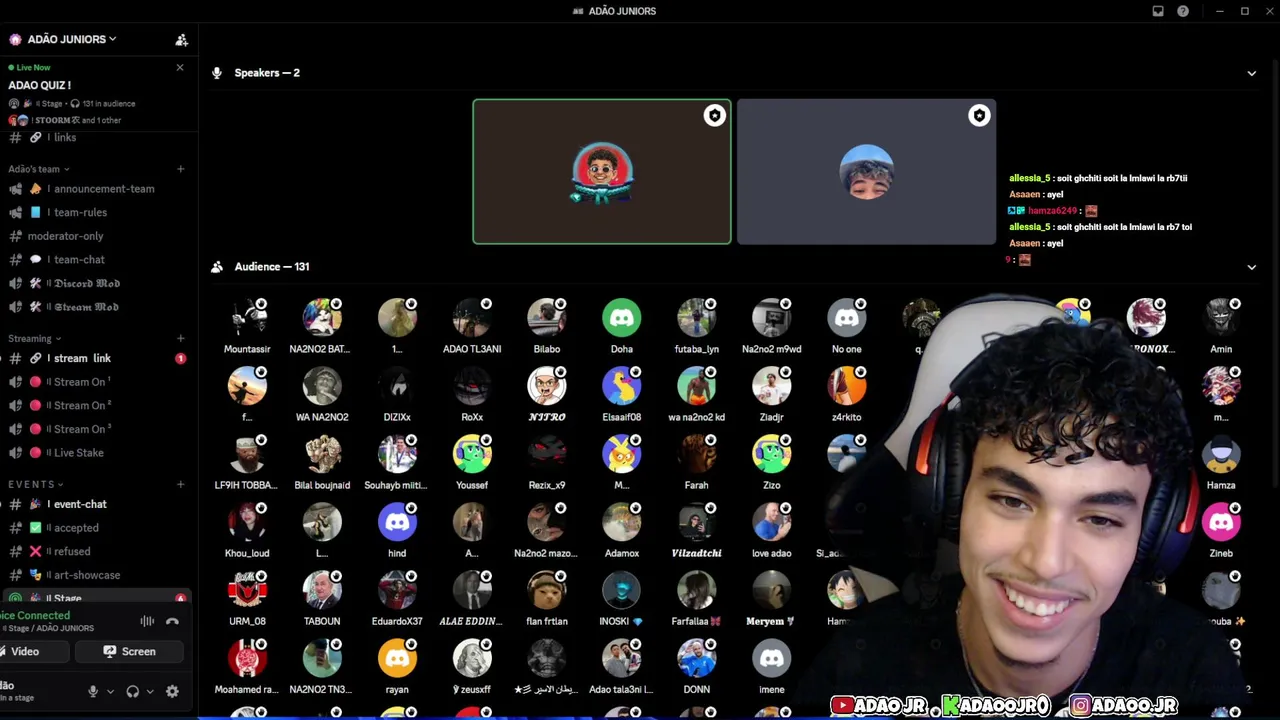Add a channel to EVENTS category
This screenshot has height=720, width=1280.
(180, 484)
